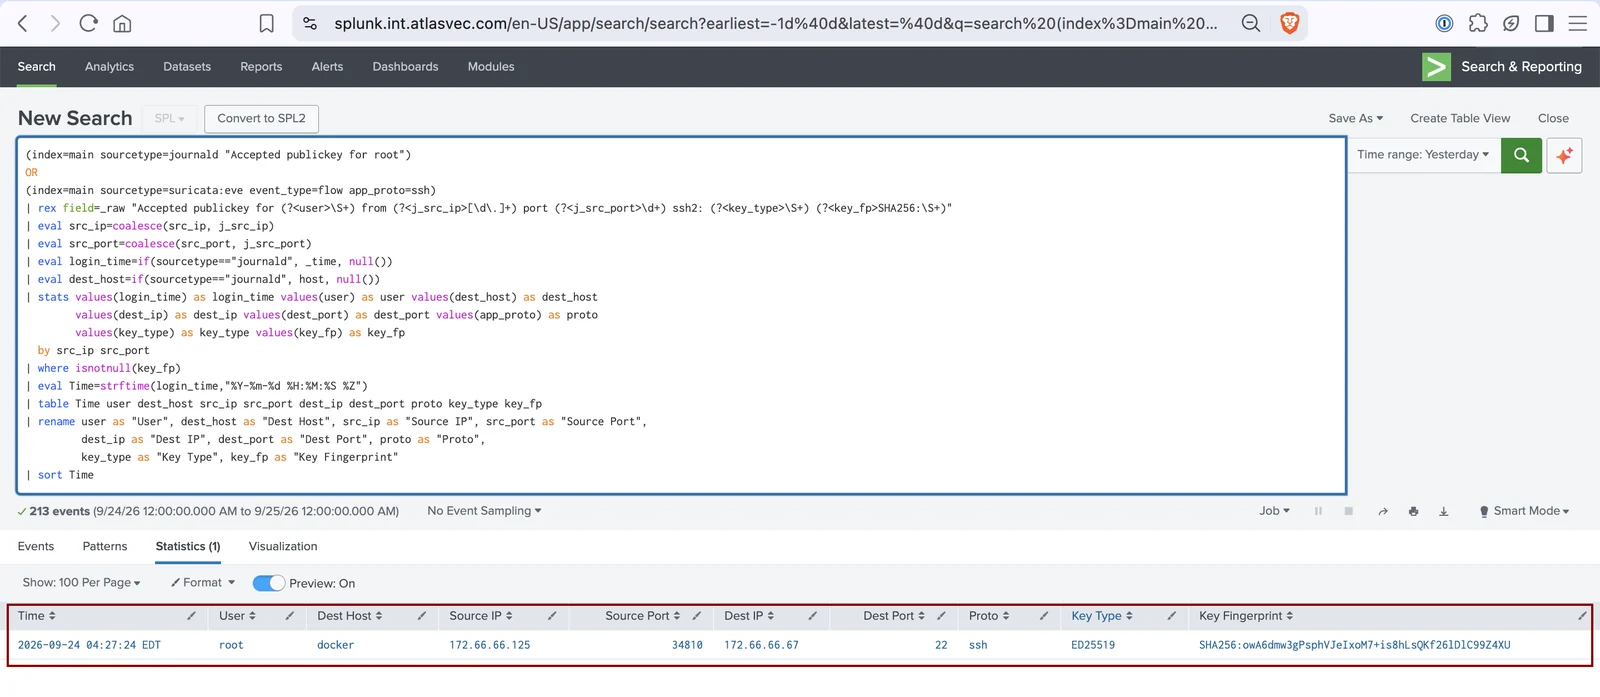Go to the Reports nav item
The height and width of the screenshot is (697, 1600).
261,67
